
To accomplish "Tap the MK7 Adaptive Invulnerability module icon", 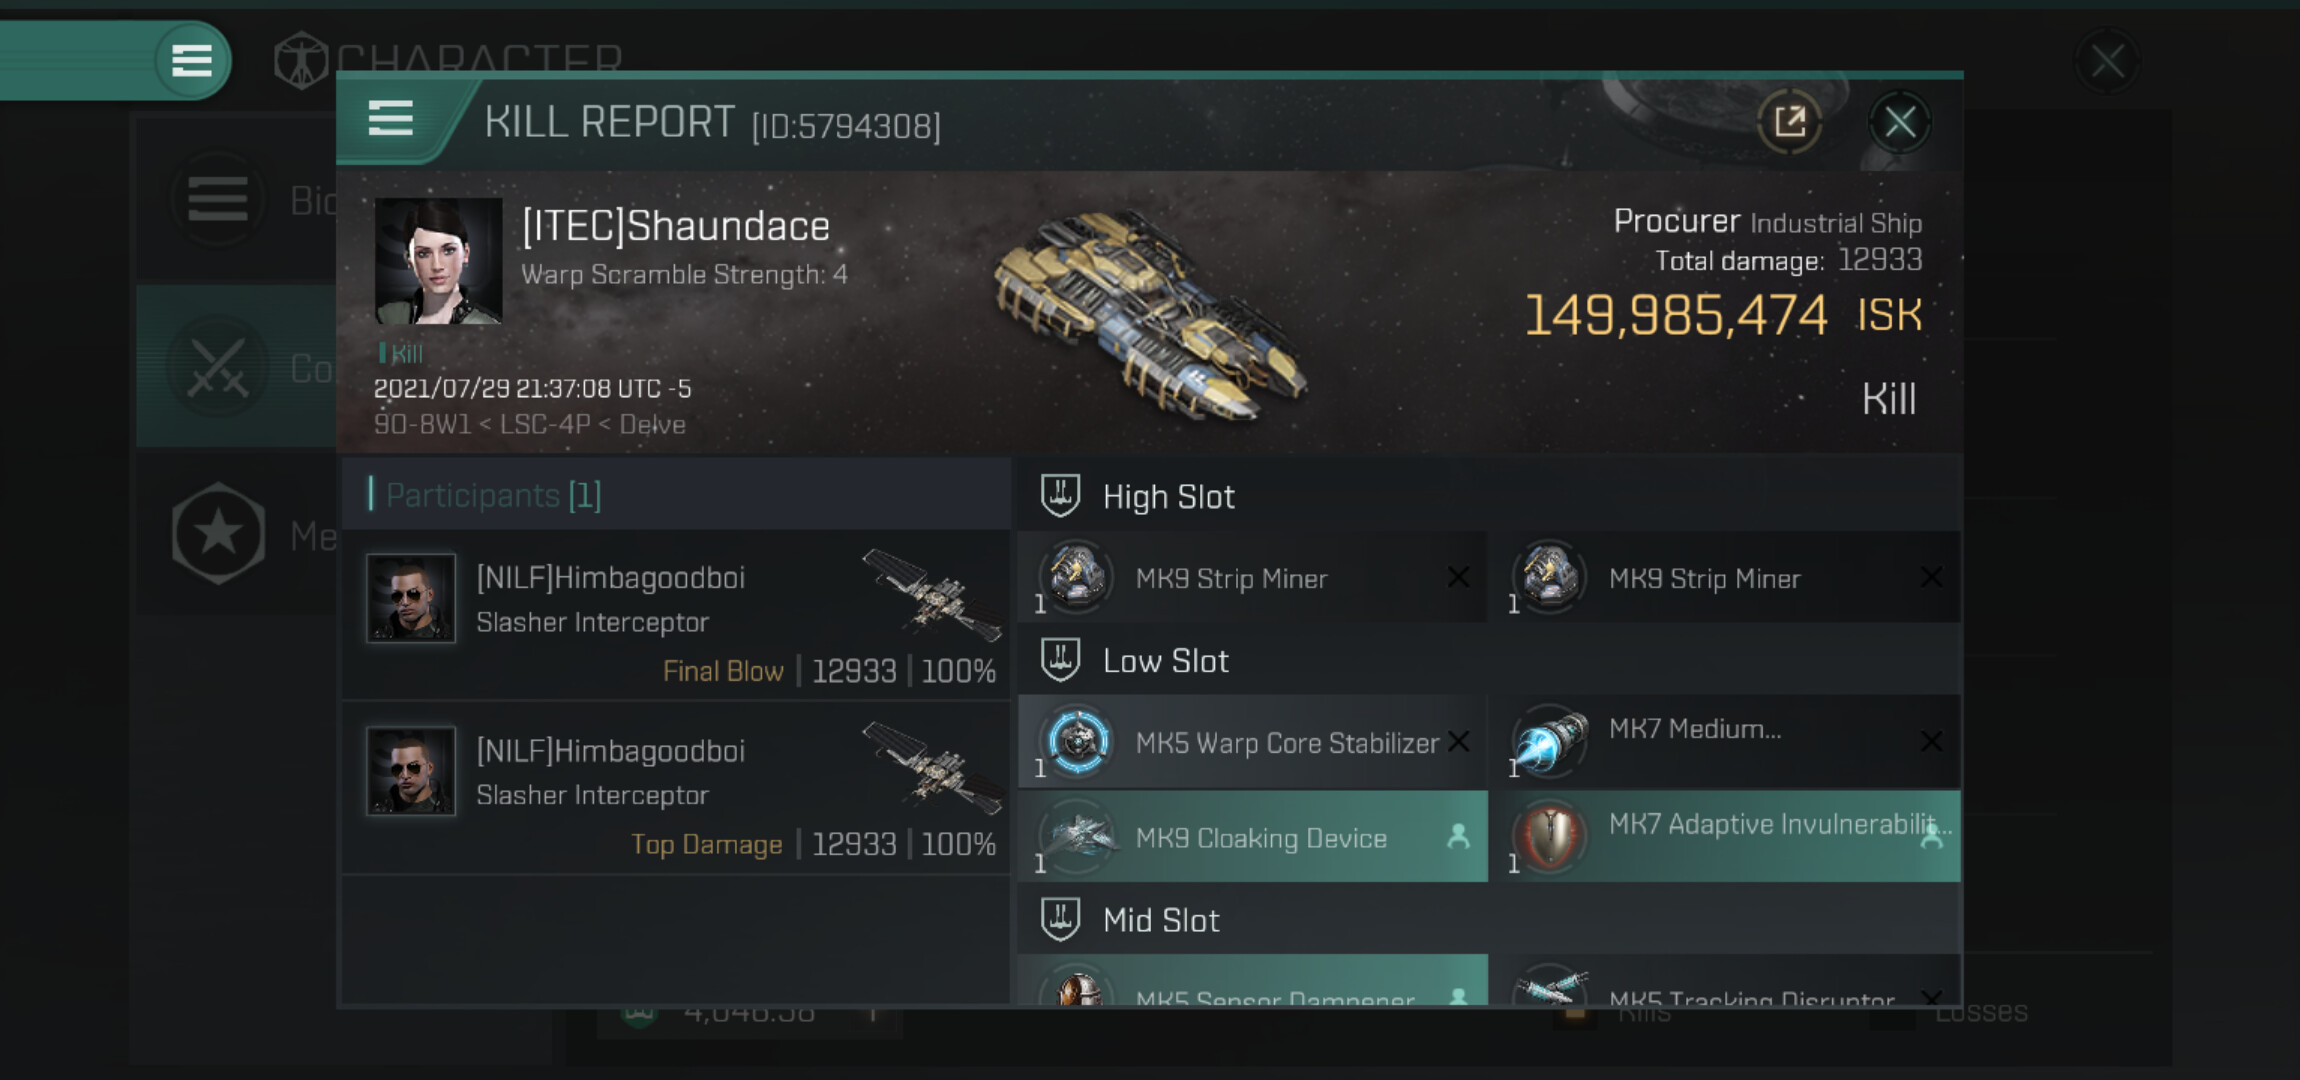I will (x=1550, y=836).
